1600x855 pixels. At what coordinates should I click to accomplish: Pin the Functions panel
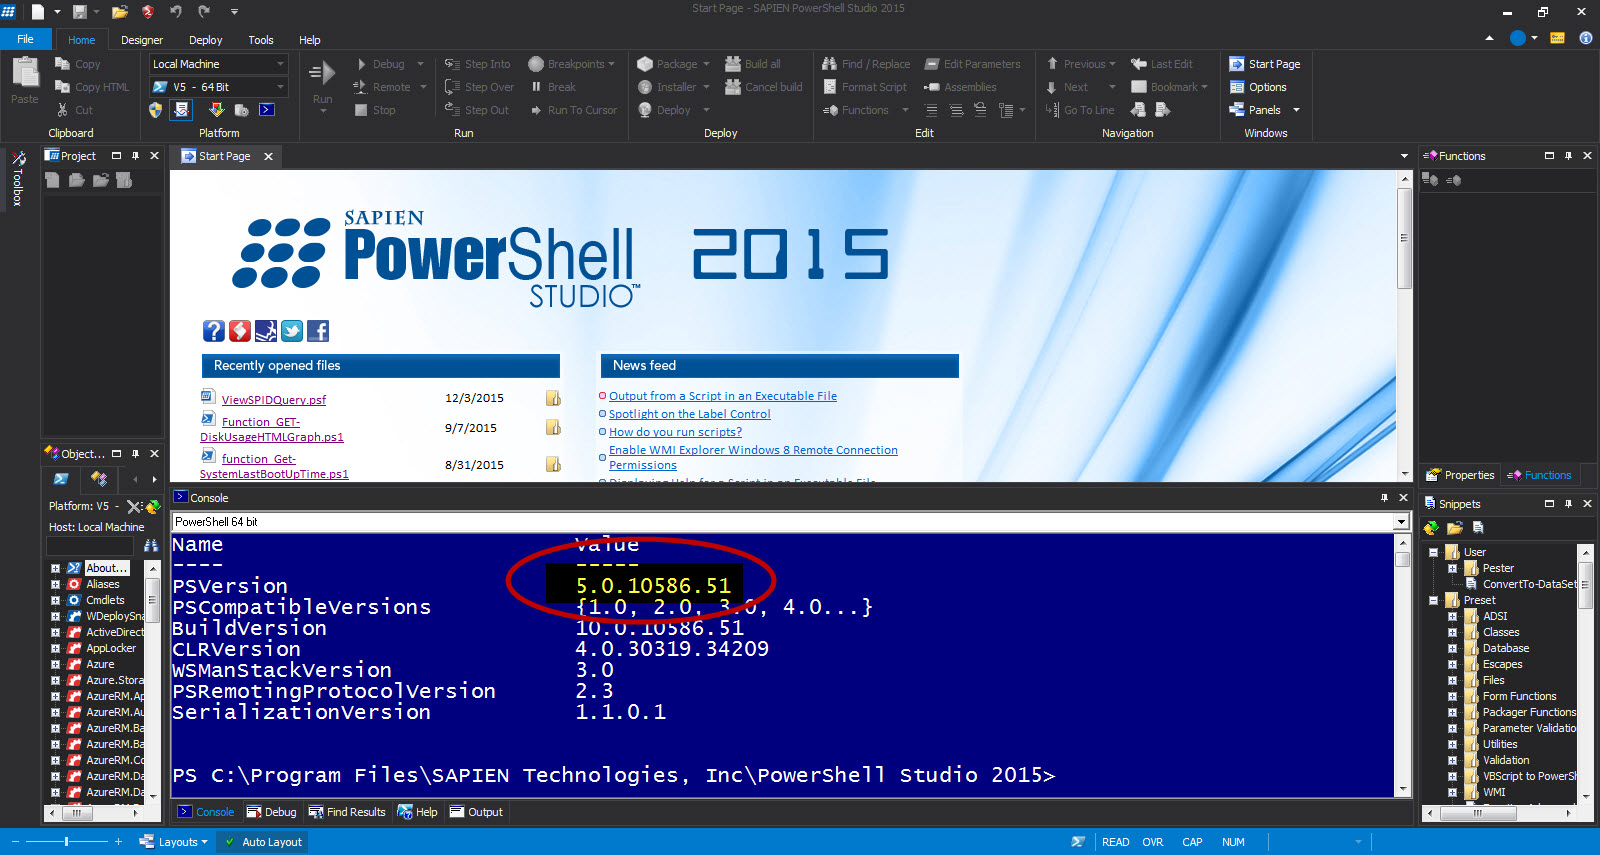(x=1568, y=156)
